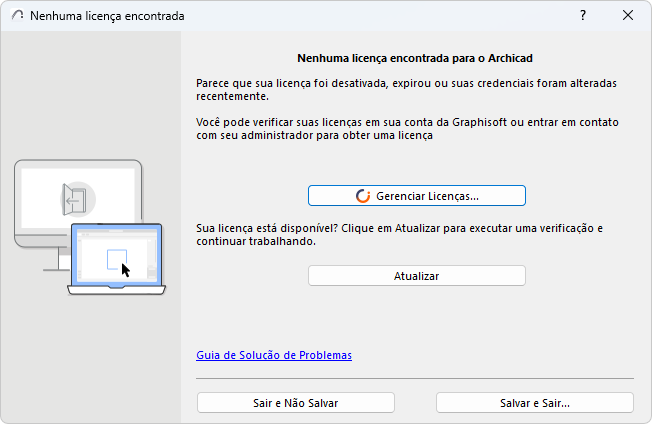Click the question mark help button
The height and width of the screenshot is (424, 652).
pyautogui.click(x=583, y=15)
